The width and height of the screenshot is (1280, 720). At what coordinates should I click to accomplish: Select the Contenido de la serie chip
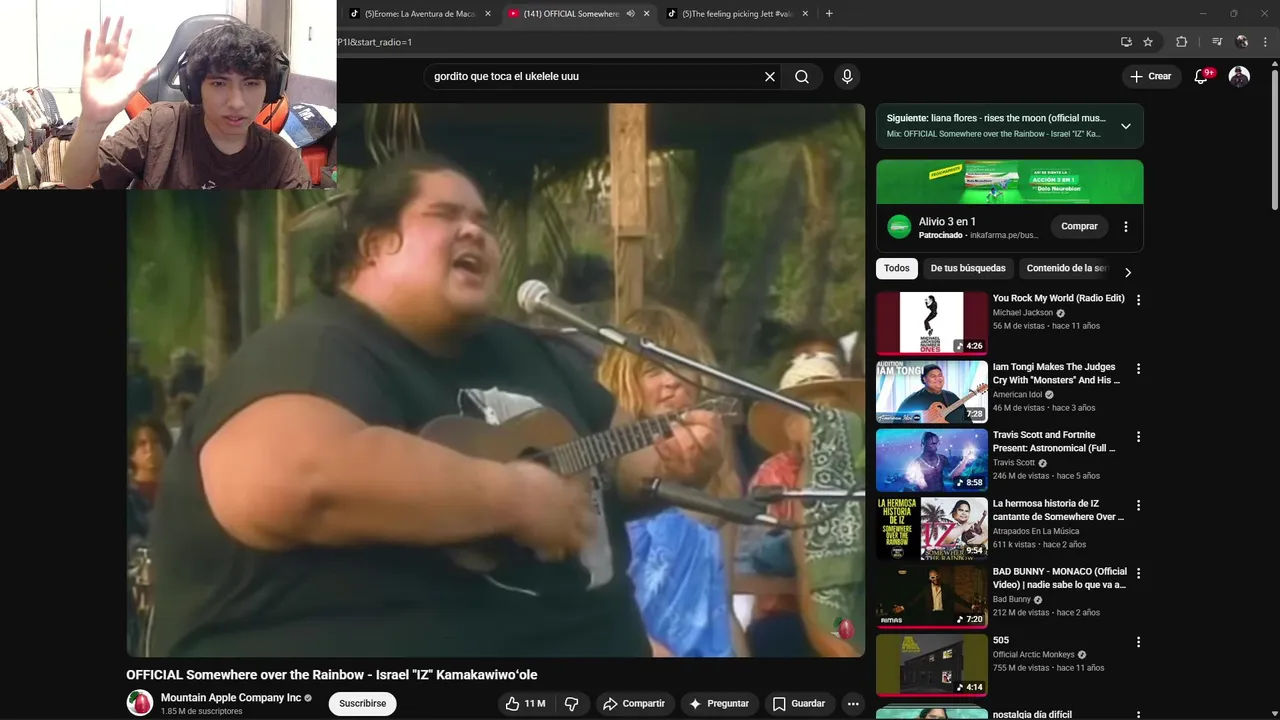1066,268
